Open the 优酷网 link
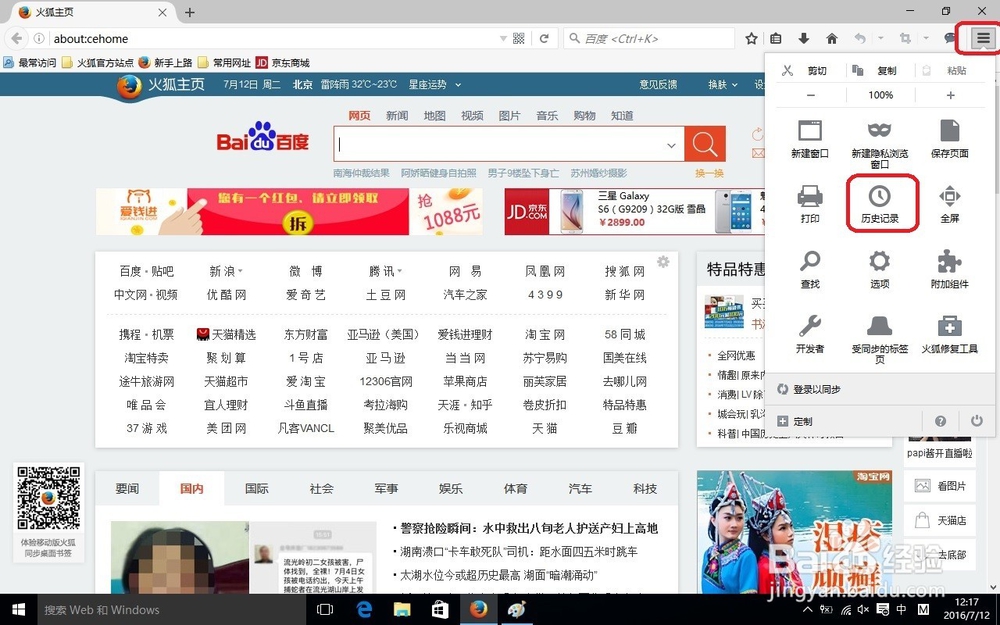This screenshot has width=1000, height=625. [x=226, y=295]
